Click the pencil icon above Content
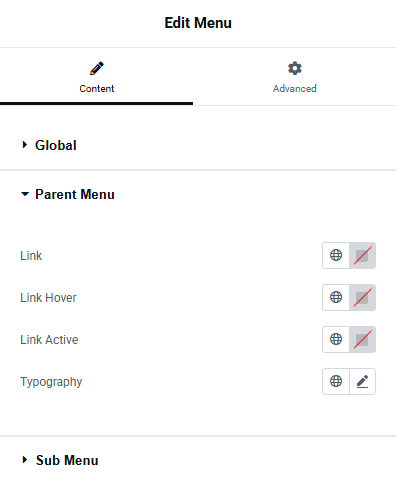The width and height of the screenshot is (396, 494). pos(97,68)
